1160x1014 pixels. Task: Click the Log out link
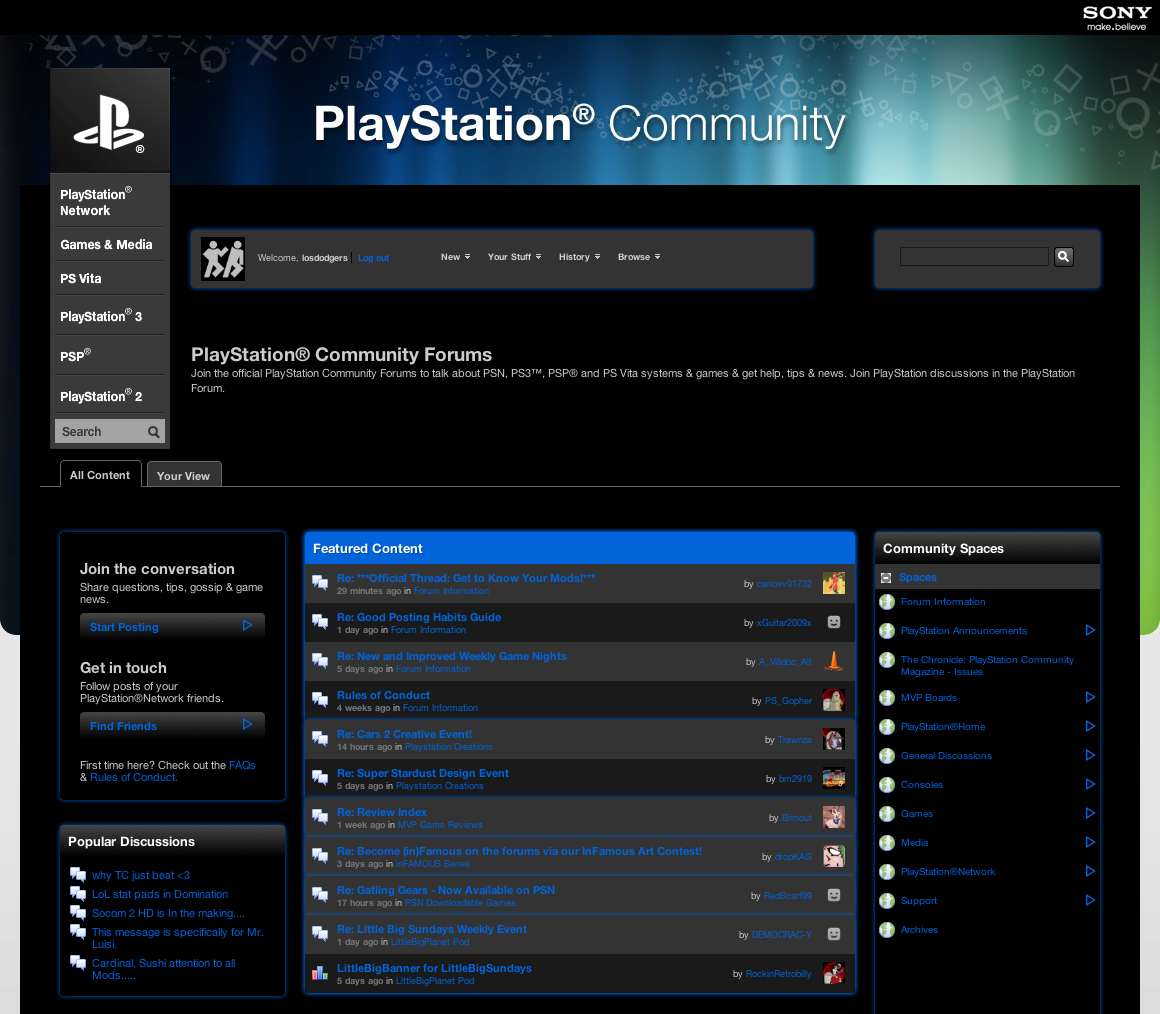374,258
